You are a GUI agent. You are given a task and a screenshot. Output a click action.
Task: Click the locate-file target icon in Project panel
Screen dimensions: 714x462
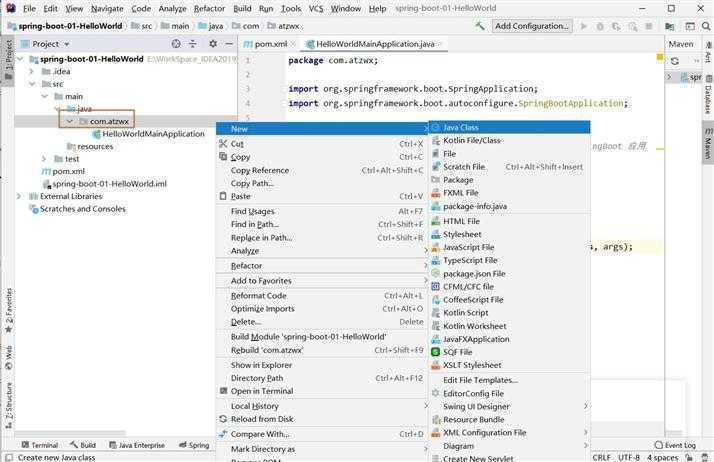tap(176, 44)
